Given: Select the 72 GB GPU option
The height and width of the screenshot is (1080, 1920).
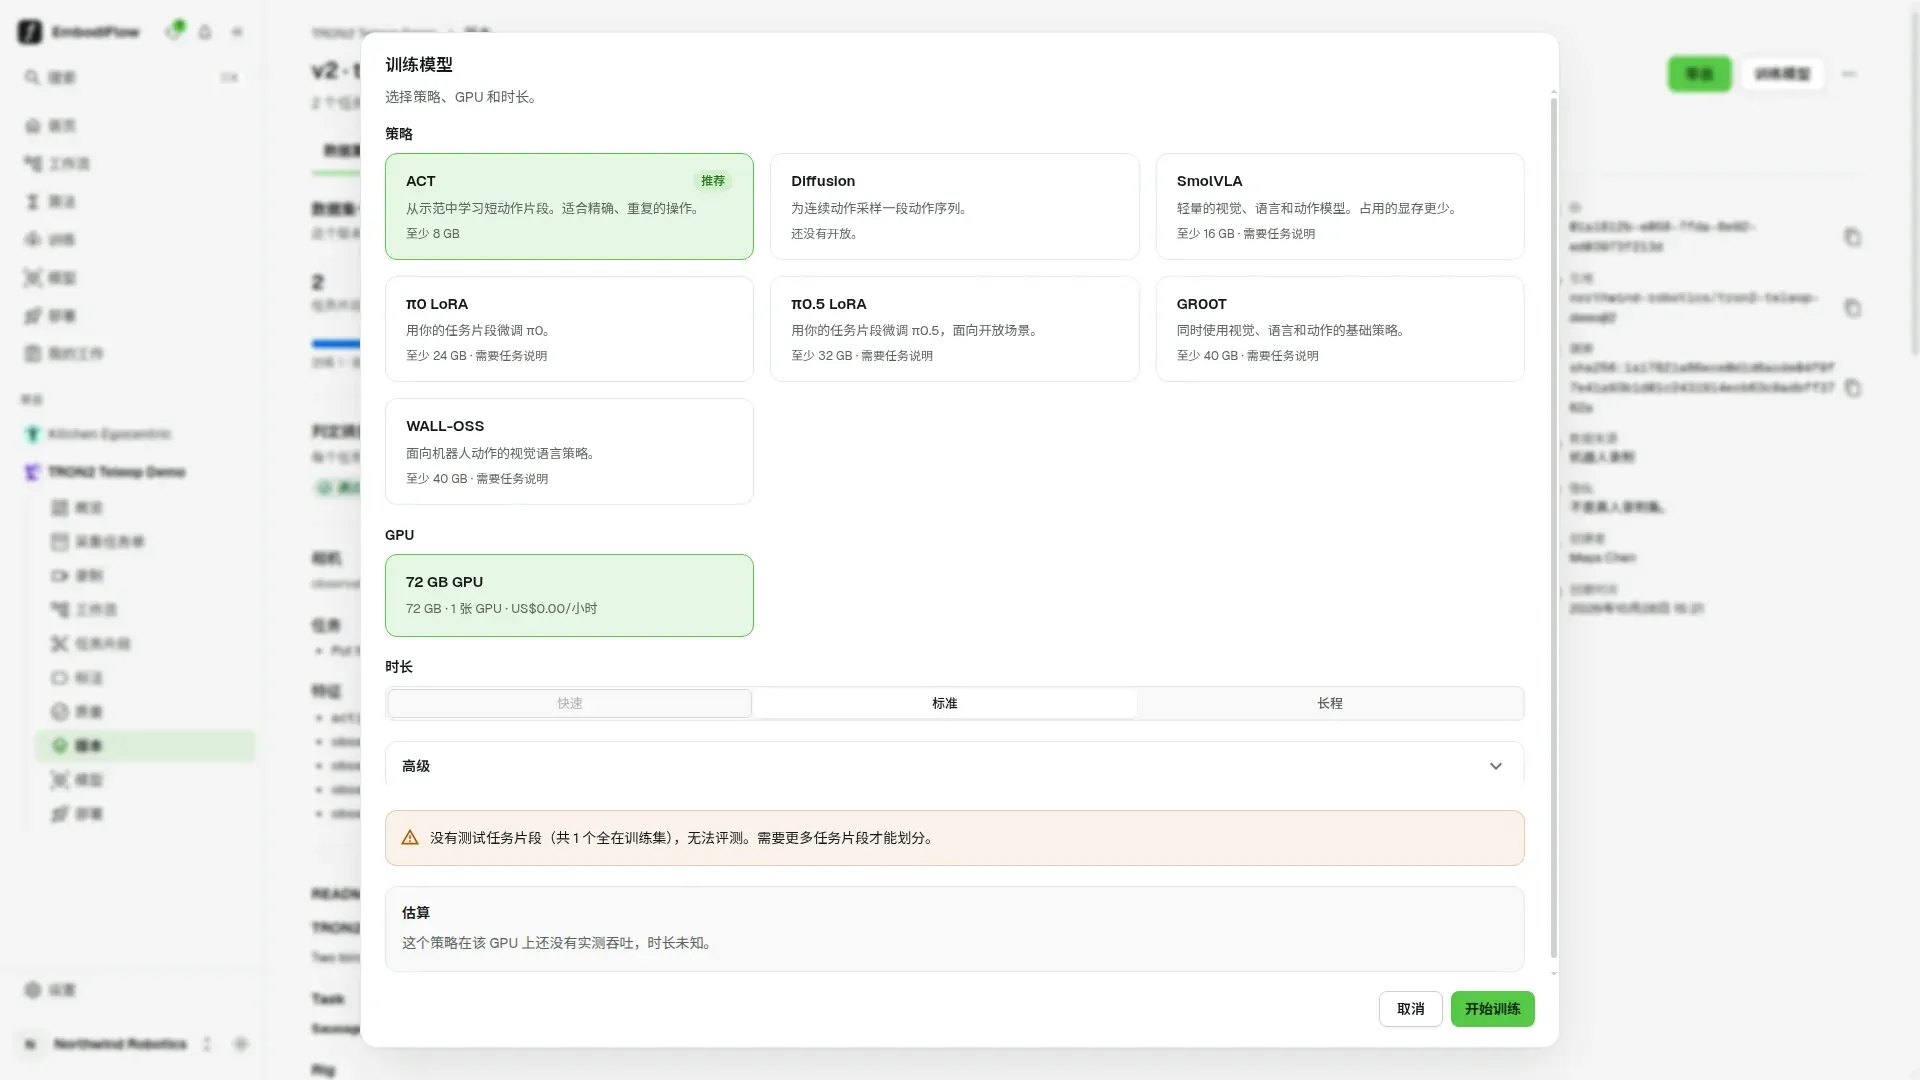Looking at the screenshot, I should pos(569,595).
